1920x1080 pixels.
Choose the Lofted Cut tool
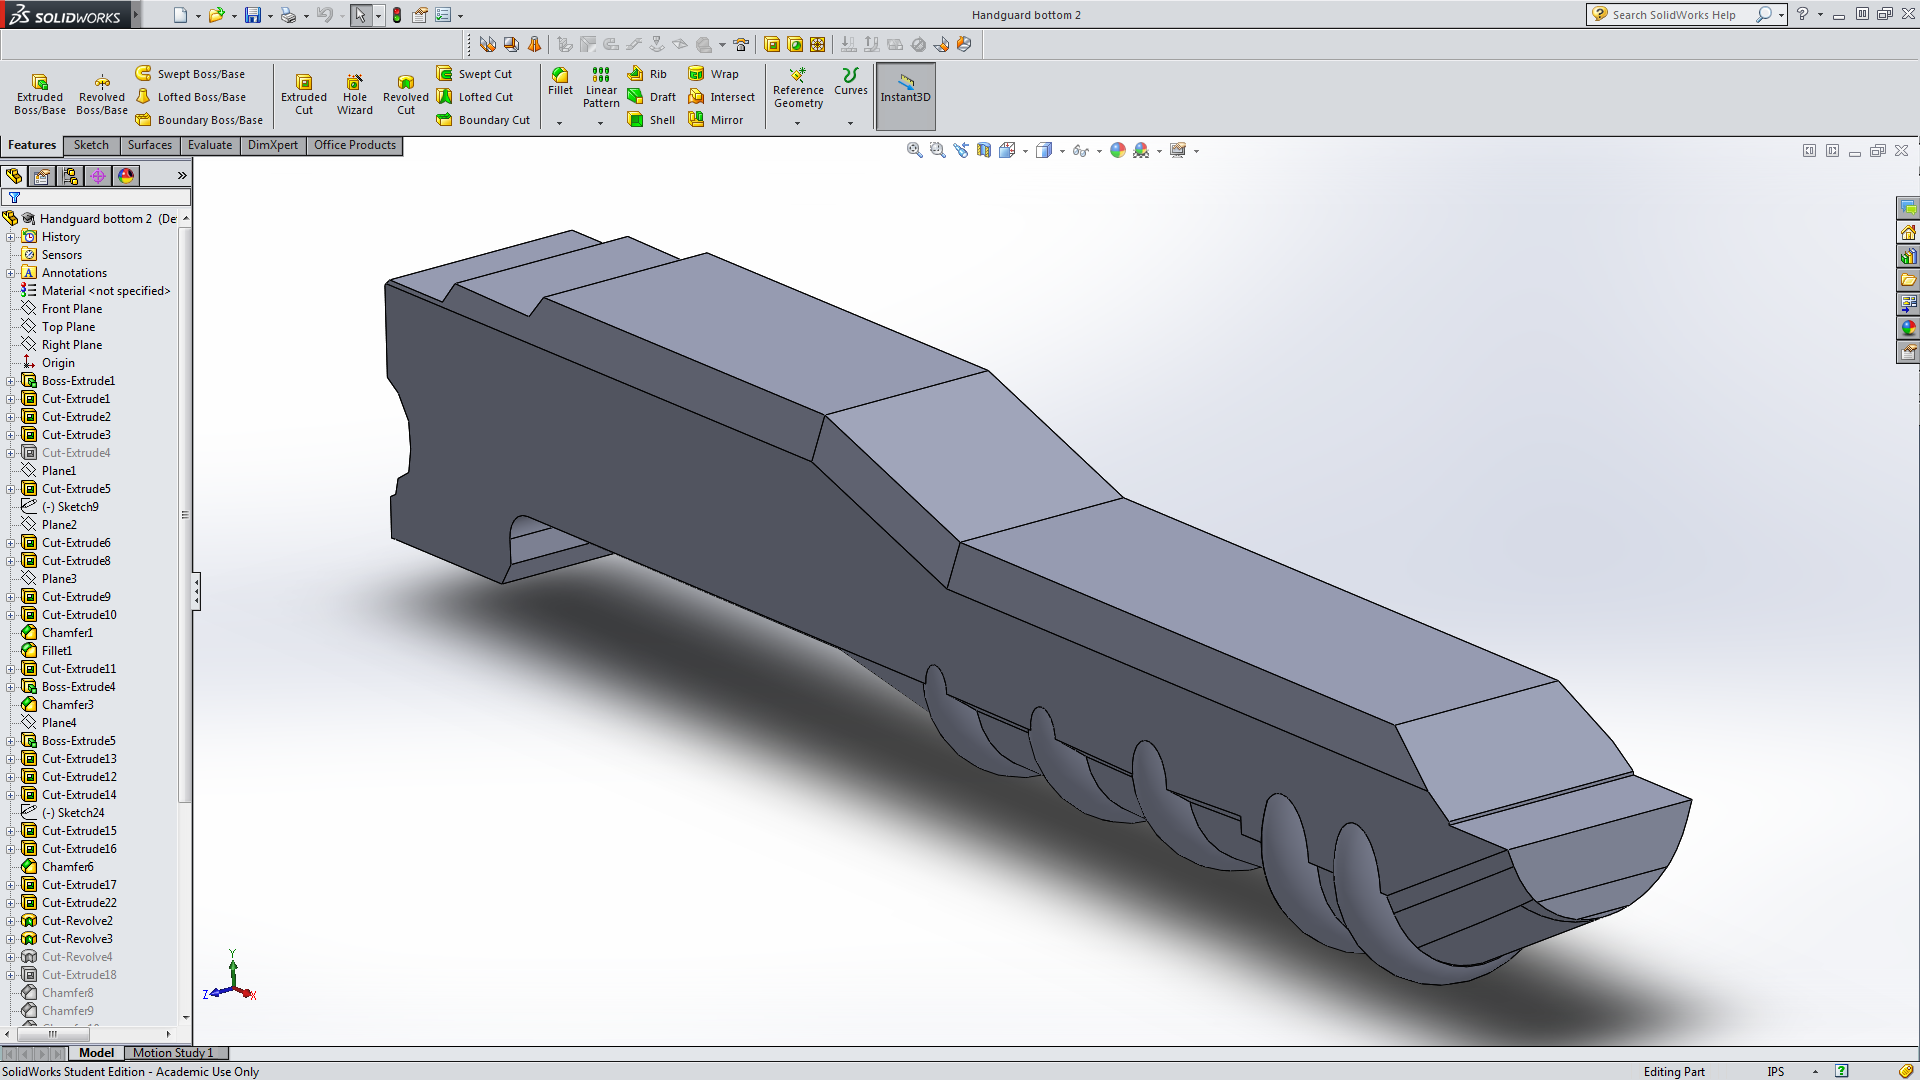(x=475, y=97)
